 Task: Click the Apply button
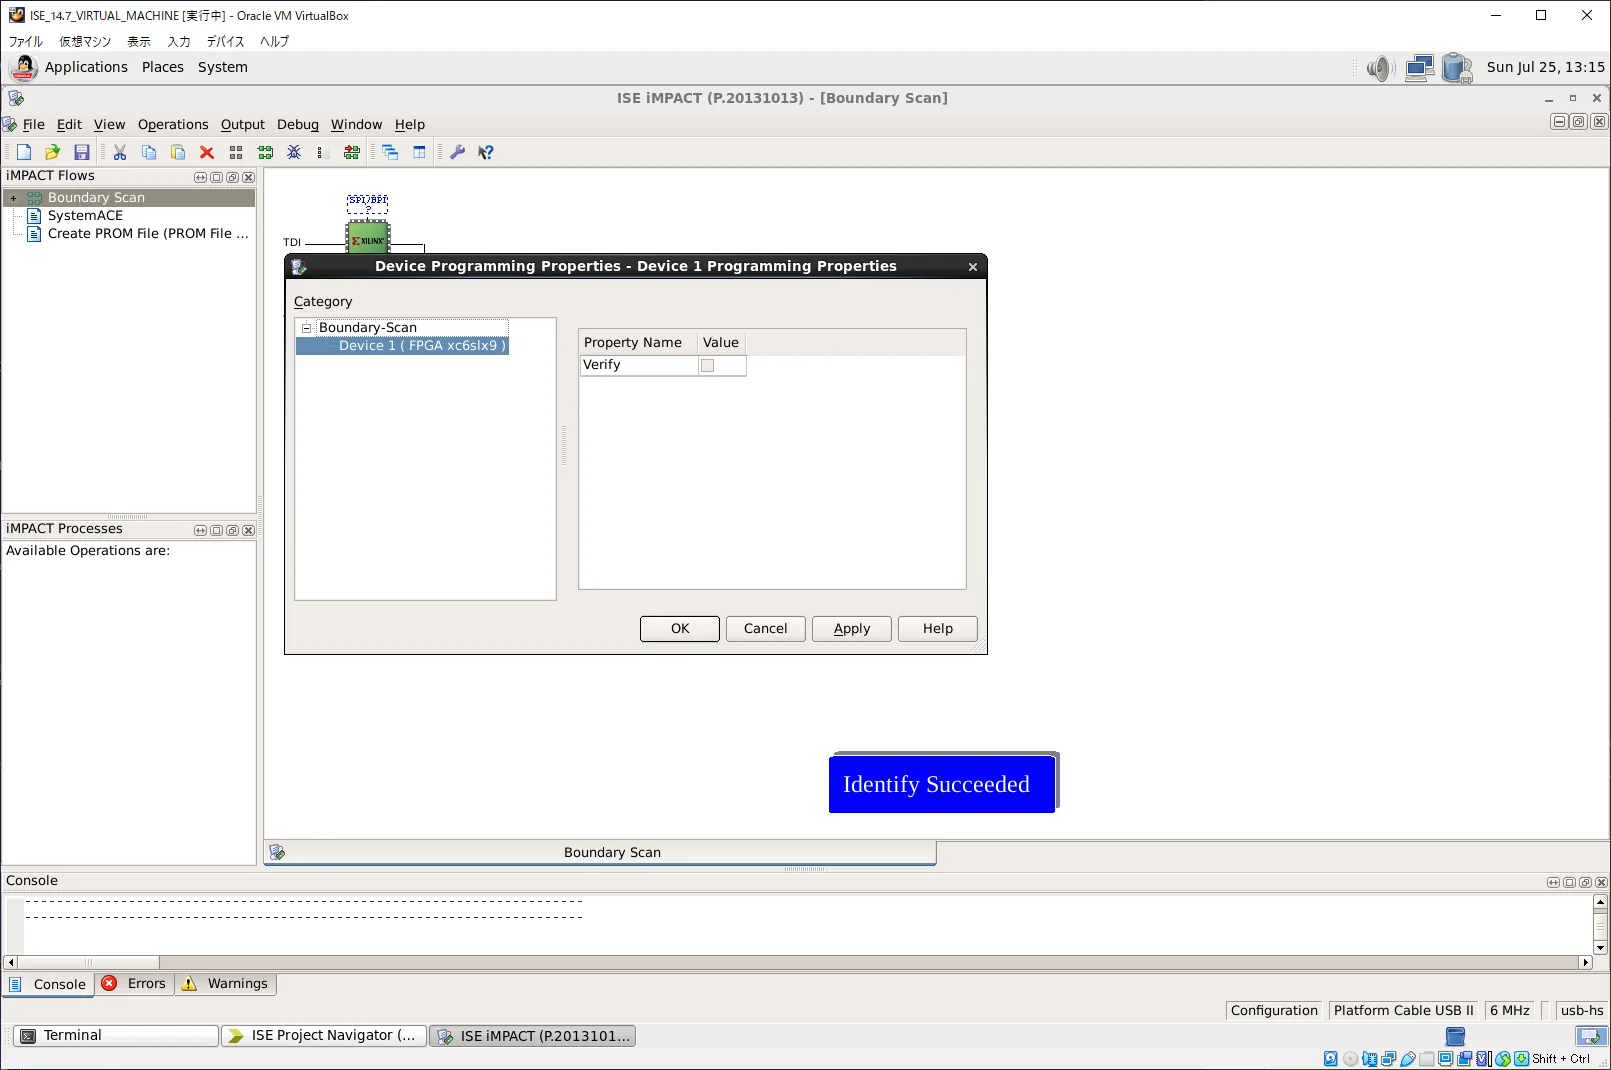[851, 629]
